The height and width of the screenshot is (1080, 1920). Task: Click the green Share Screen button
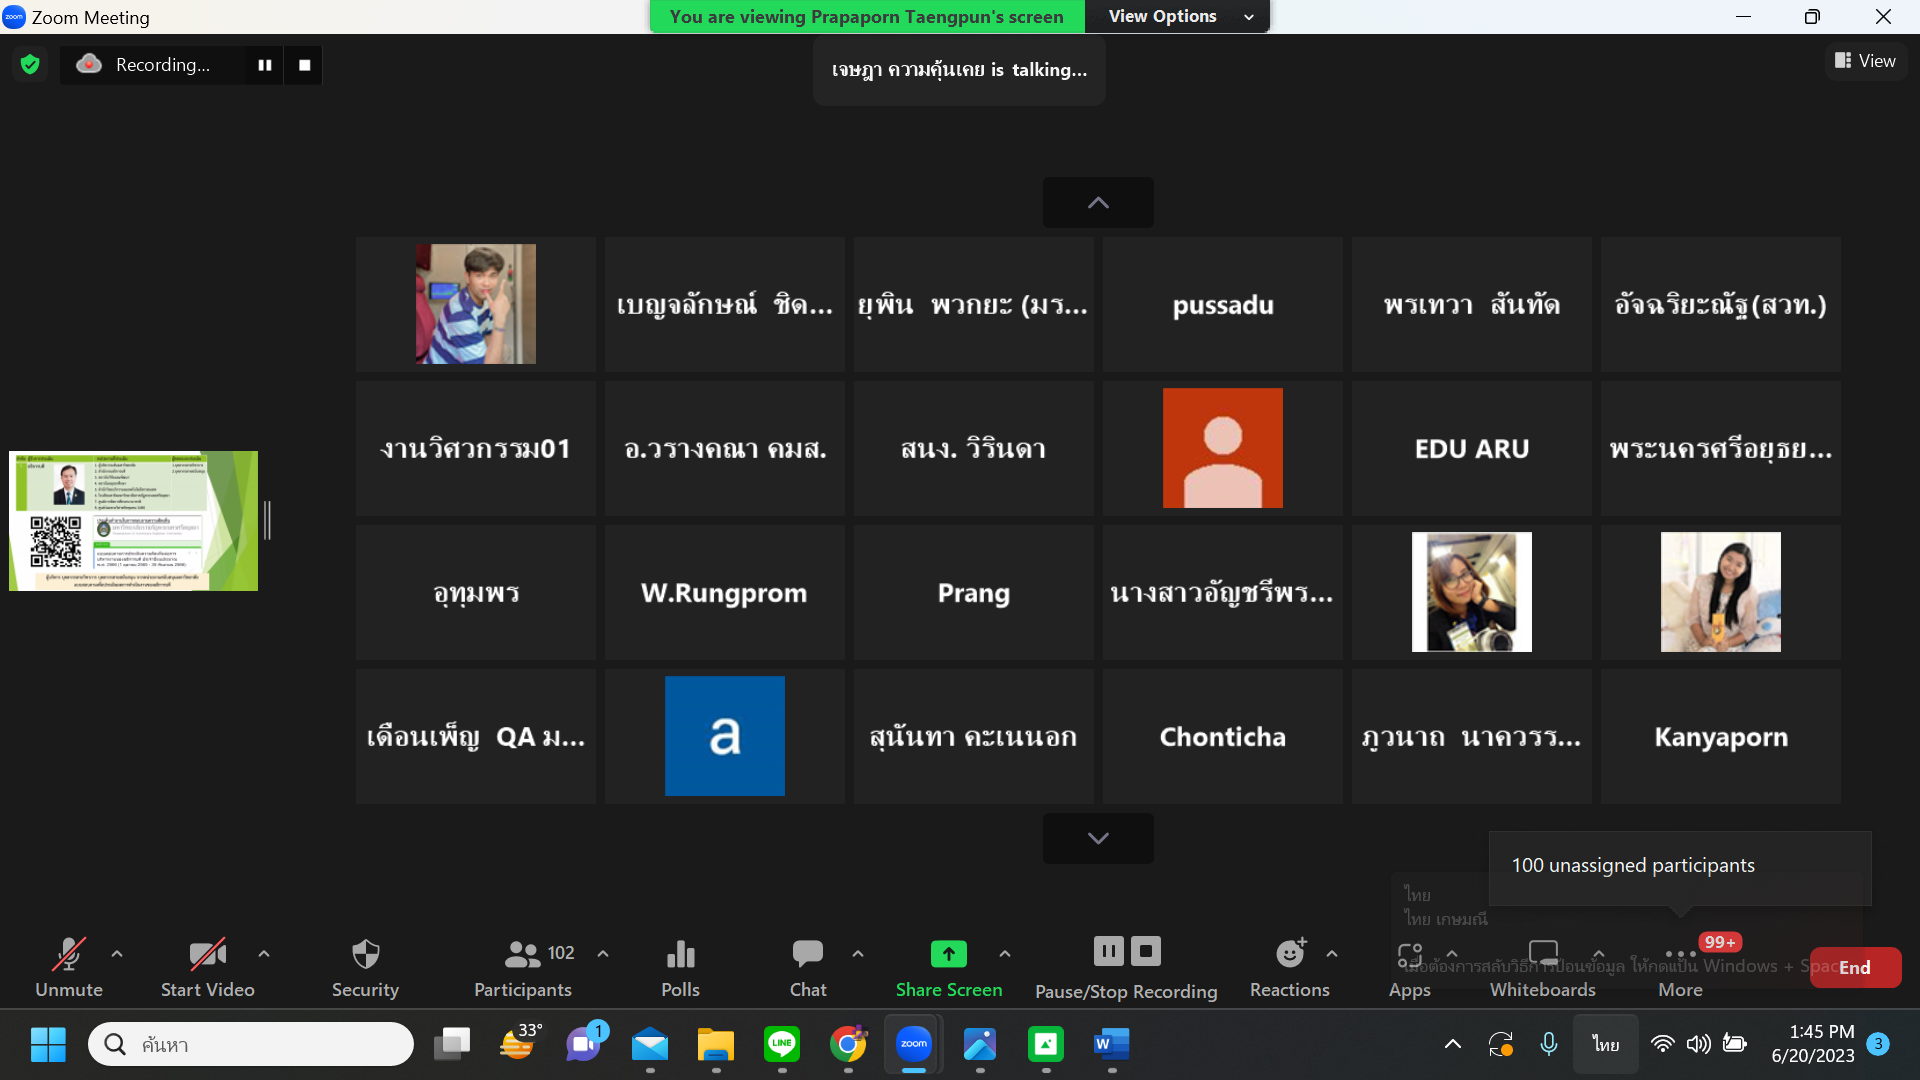point(949,968)
